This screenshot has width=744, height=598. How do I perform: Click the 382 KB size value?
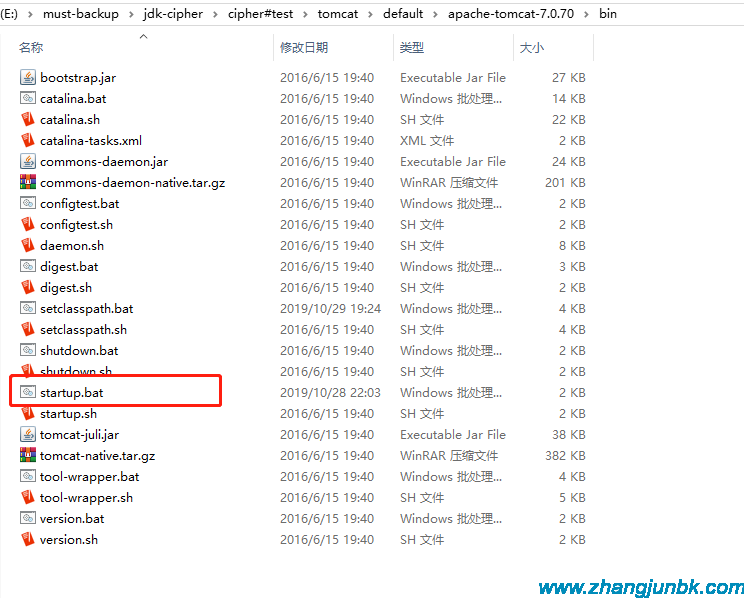[x=565, y=456]
